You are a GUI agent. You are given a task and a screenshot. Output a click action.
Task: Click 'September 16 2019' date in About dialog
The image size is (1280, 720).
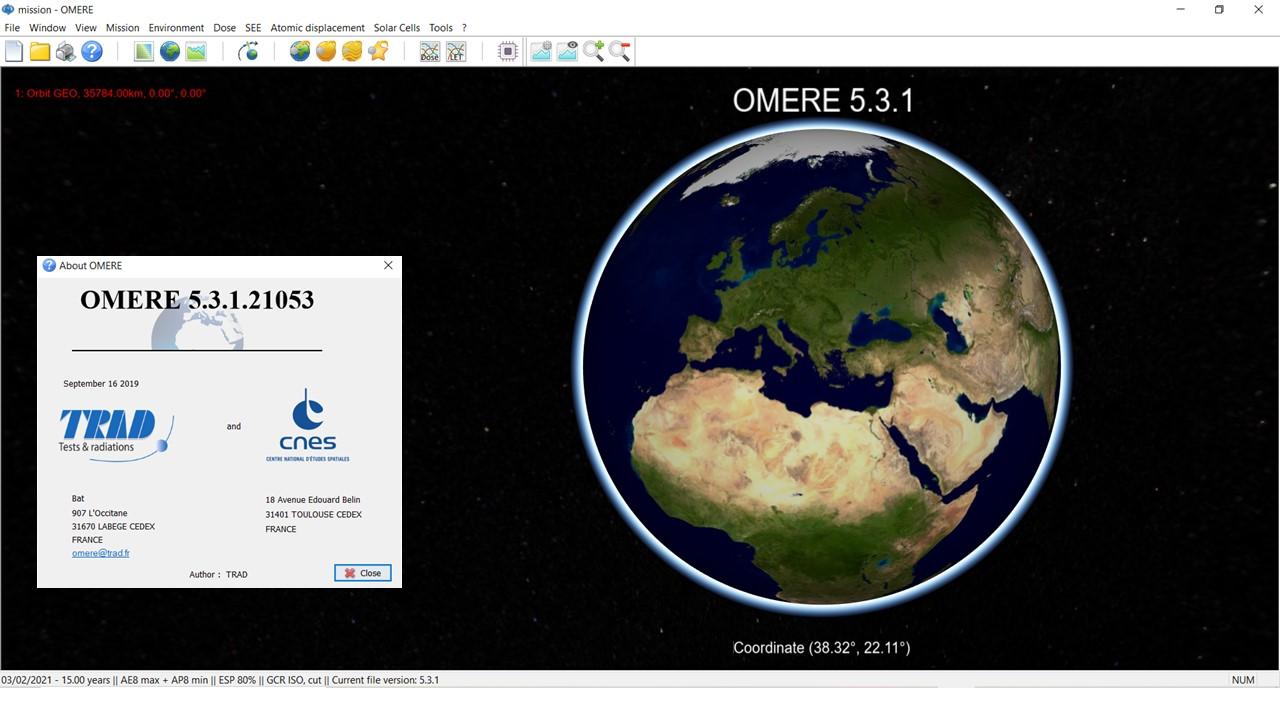click(x=101, y=384)
